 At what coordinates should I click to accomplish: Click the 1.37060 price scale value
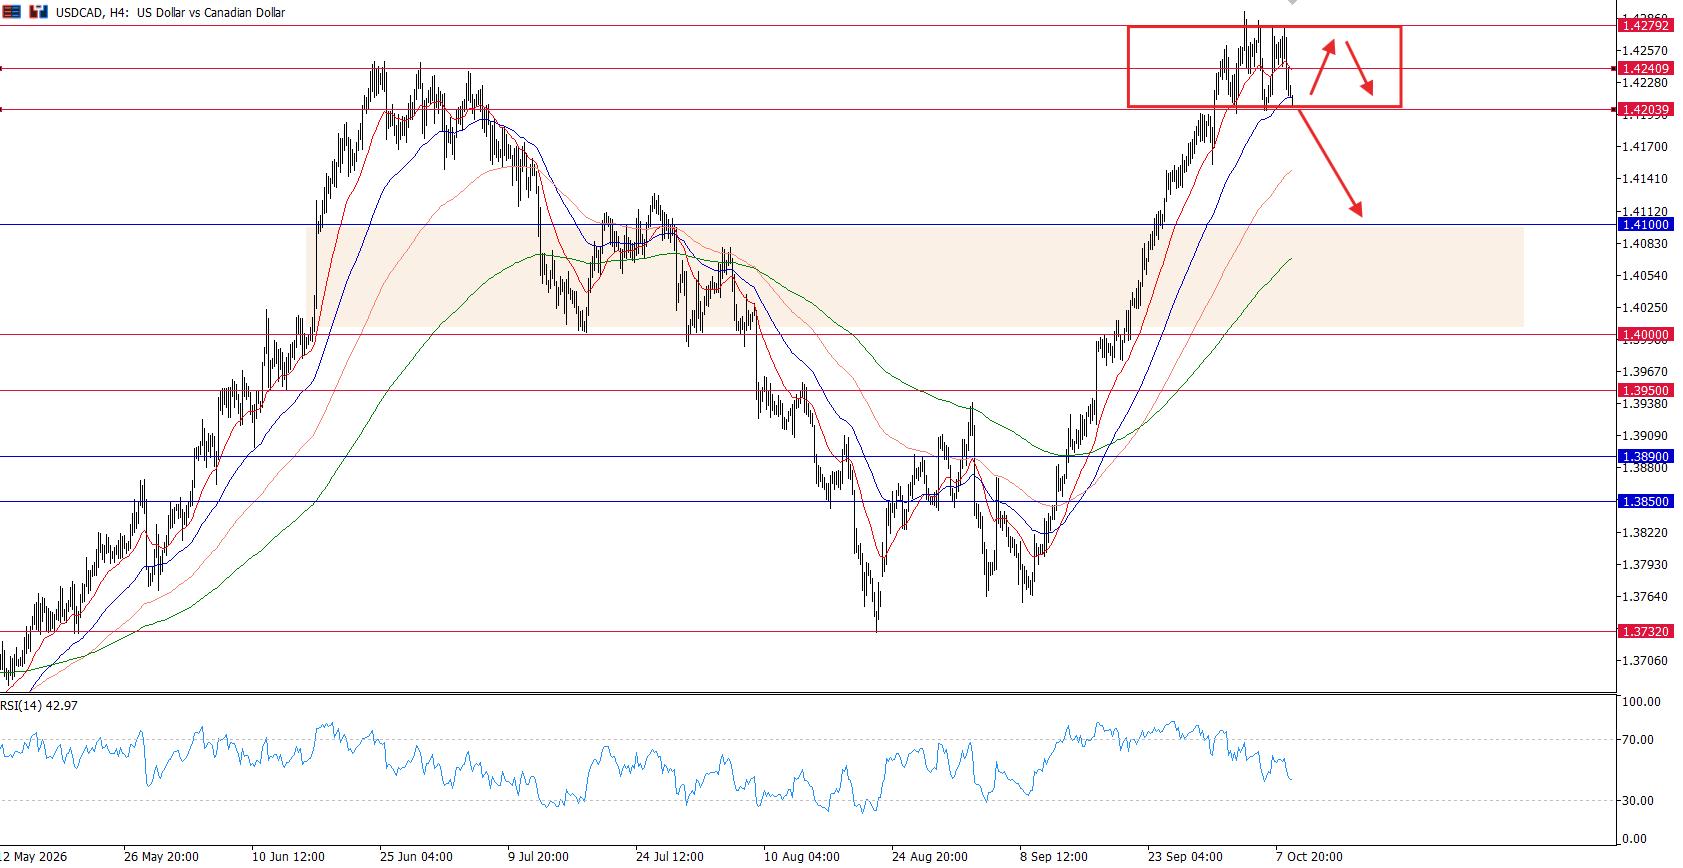[x=1644, y=661]
